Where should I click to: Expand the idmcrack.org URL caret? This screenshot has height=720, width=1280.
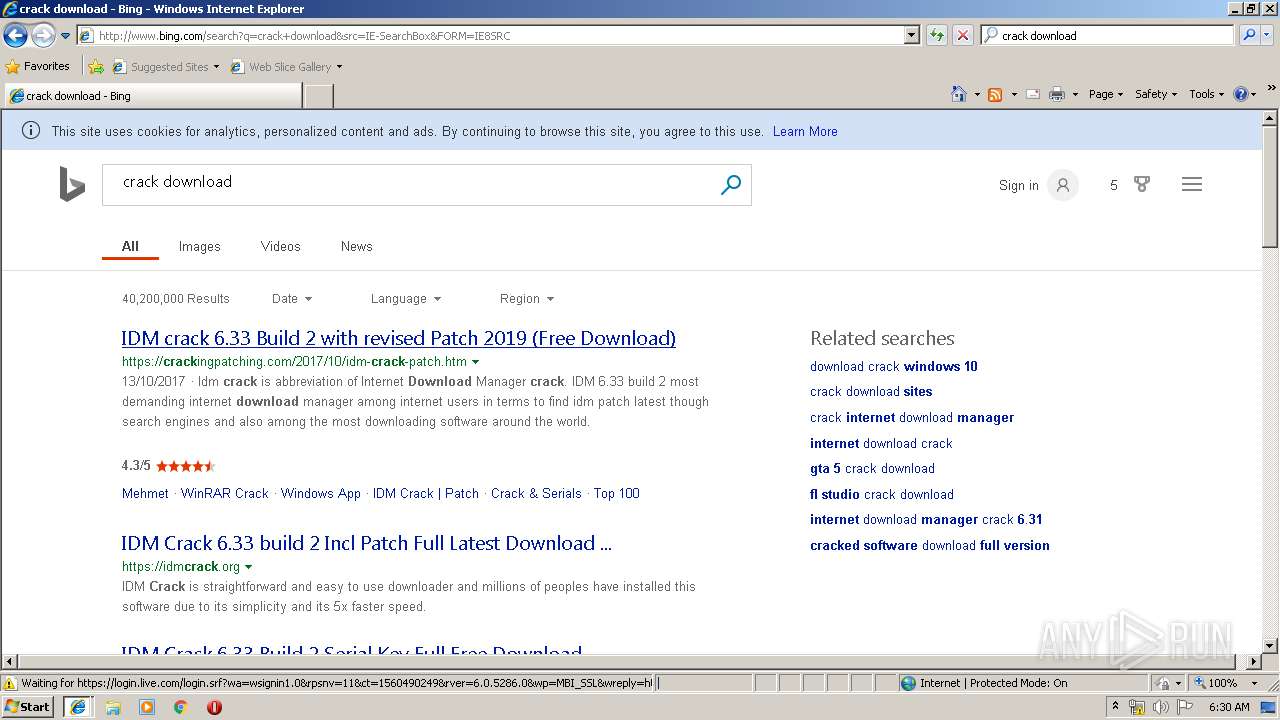point(248,567)
